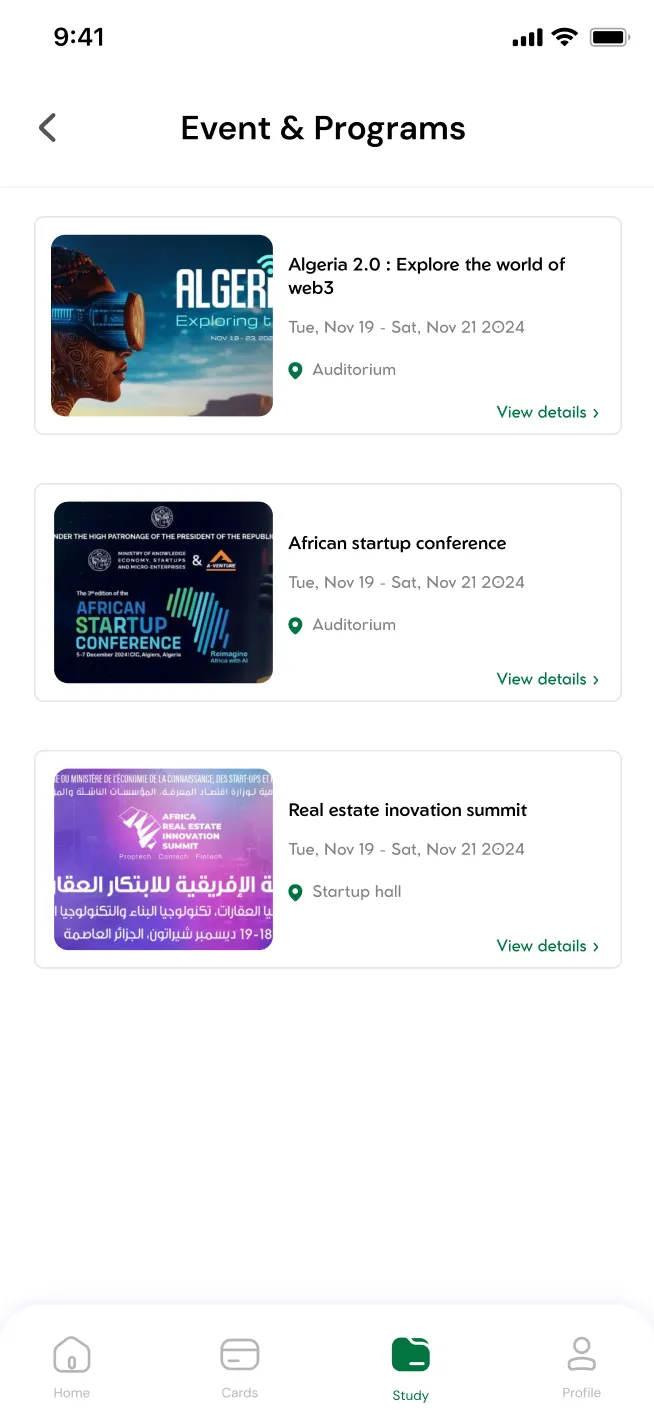Screen dimensions: 654x1422
Task: Tap the Algeria 2.0 location pin icon
Action: point(295,370)
